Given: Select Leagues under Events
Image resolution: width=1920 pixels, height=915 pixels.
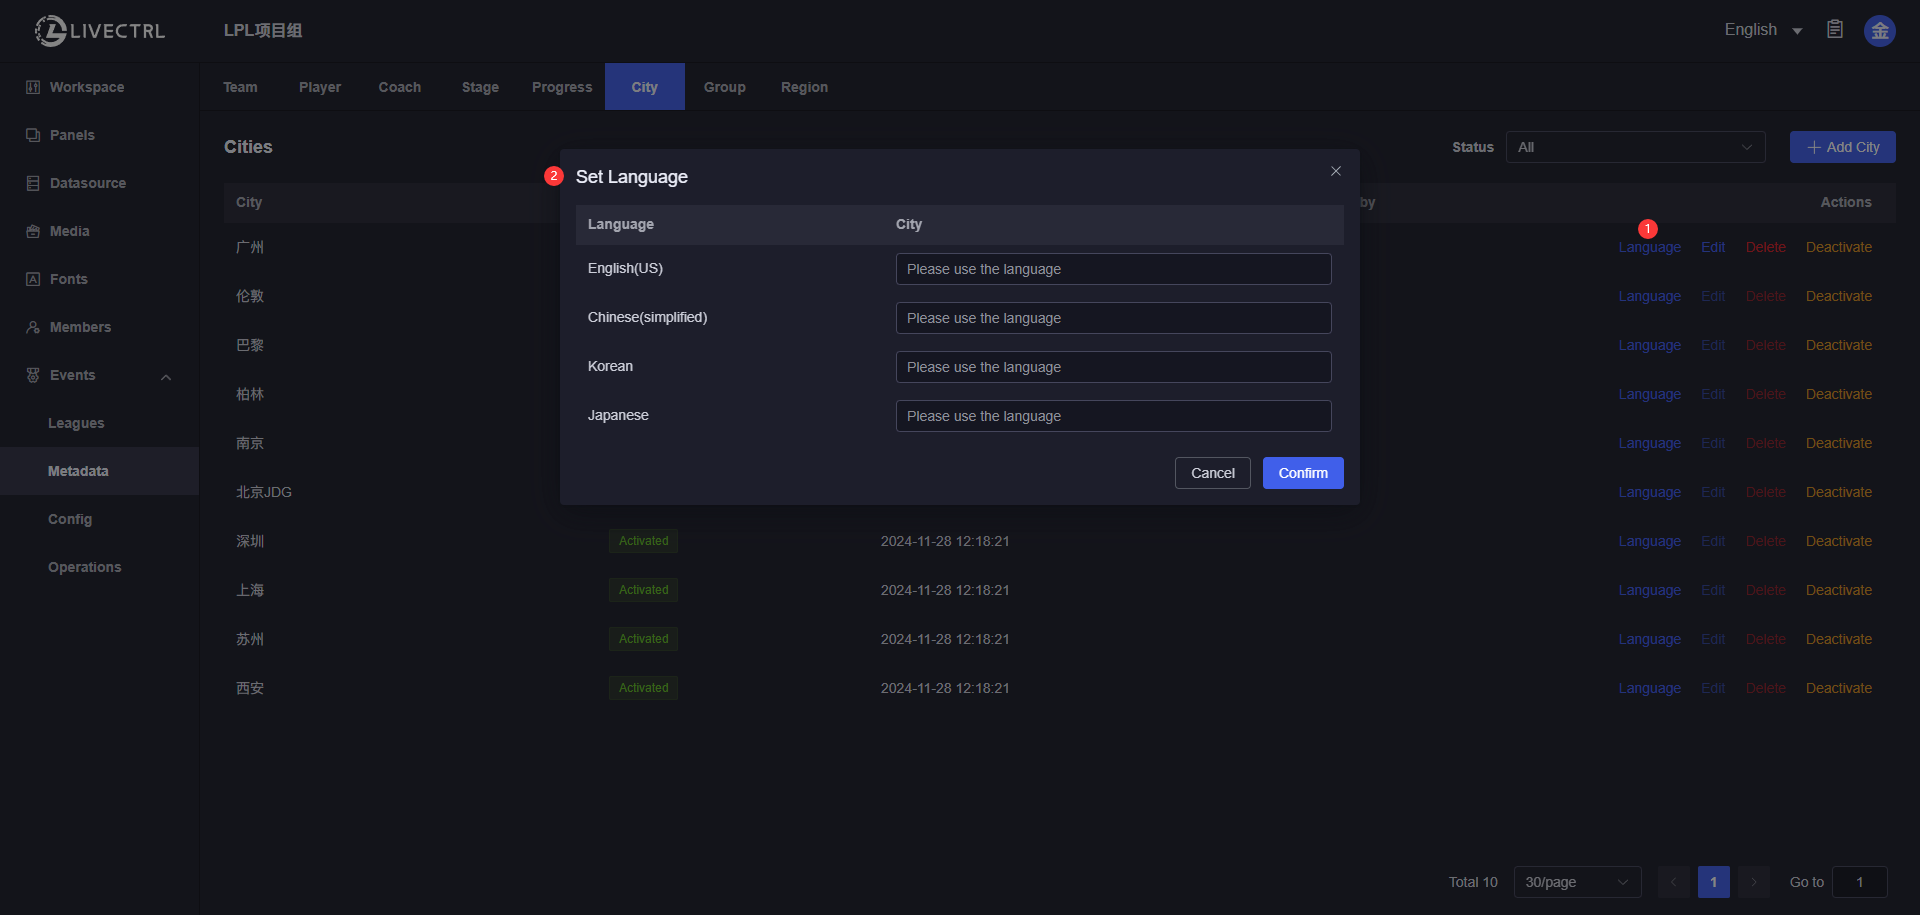Looking at the screenshot, I should [x=76, y=423].
